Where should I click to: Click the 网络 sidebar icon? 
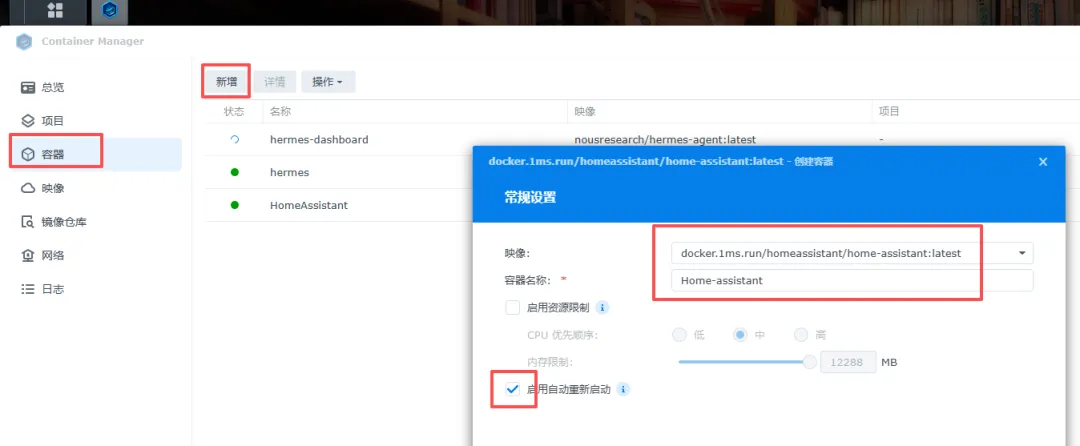coord(28,255)
